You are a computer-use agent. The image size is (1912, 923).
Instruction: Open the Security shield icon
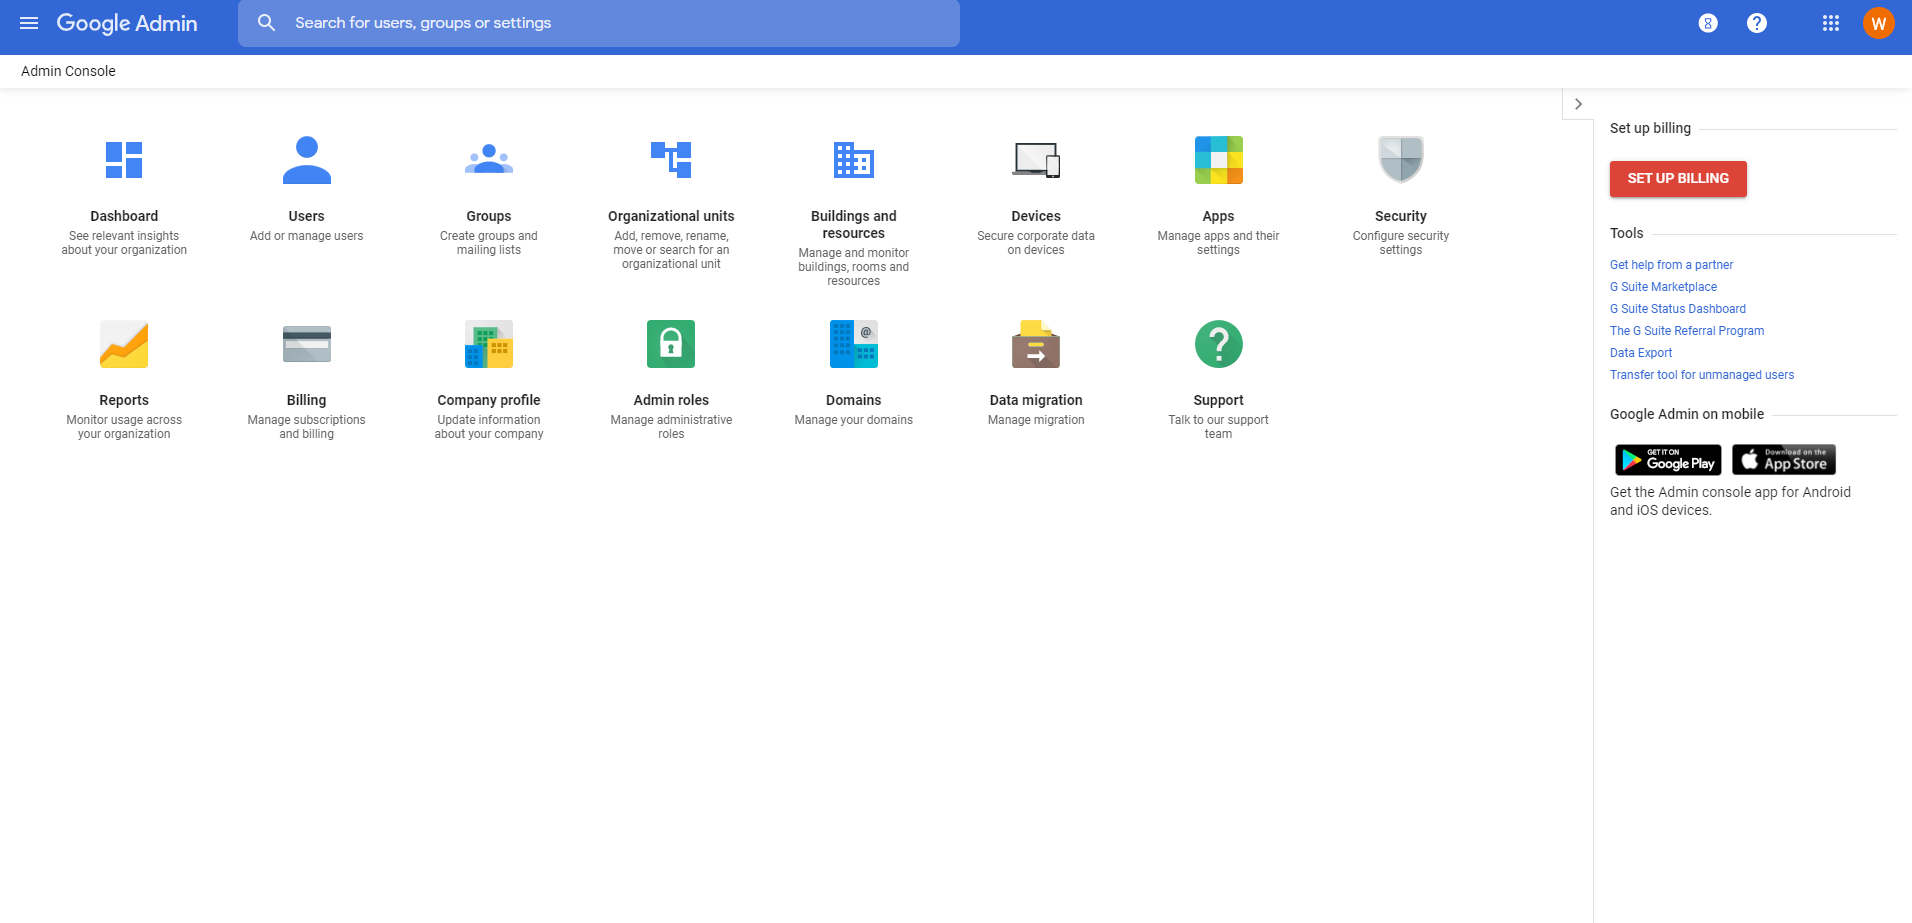click(x=1400, y=160)
